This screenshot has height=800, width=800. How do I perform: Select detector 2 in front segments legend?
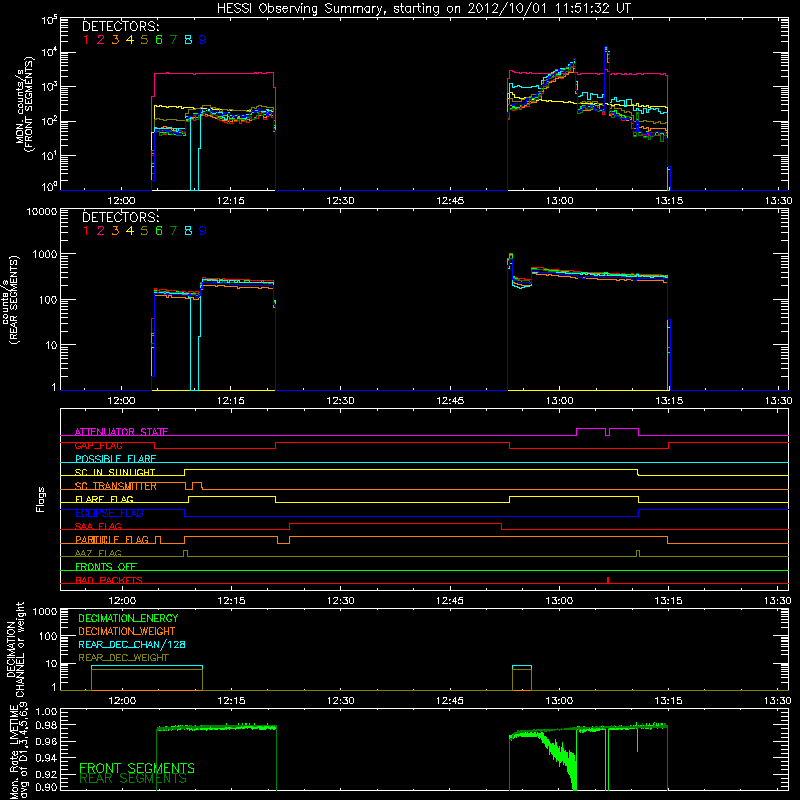[101, 40]
